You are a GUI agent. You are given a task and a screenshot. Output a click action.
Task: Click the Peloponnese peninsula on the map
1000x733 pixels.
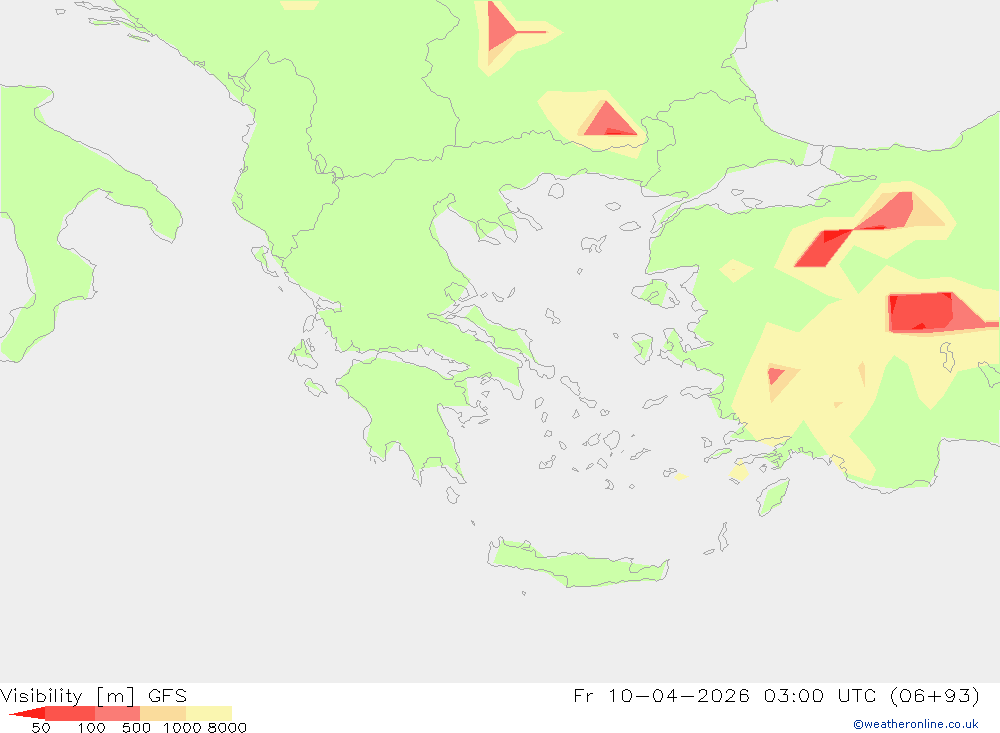click(x=408, y=415)
